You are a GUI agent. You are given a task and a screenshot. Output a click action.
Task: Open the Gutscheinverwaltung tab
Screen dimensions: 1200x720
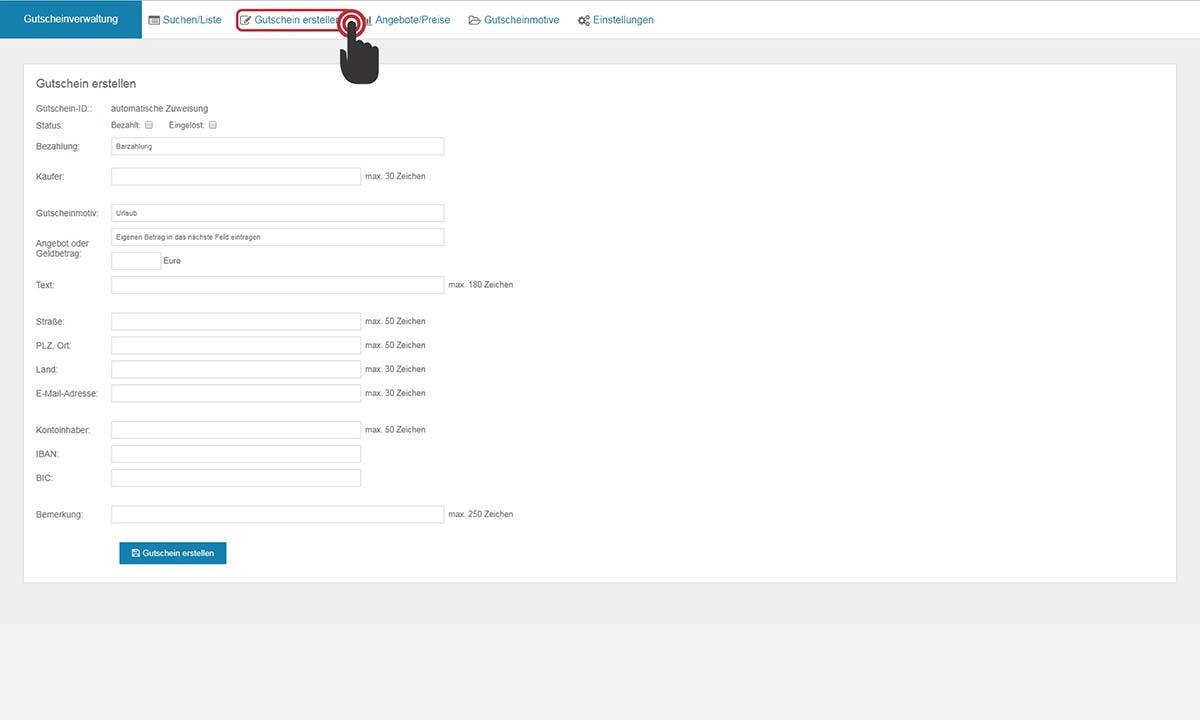pos(70,19)
